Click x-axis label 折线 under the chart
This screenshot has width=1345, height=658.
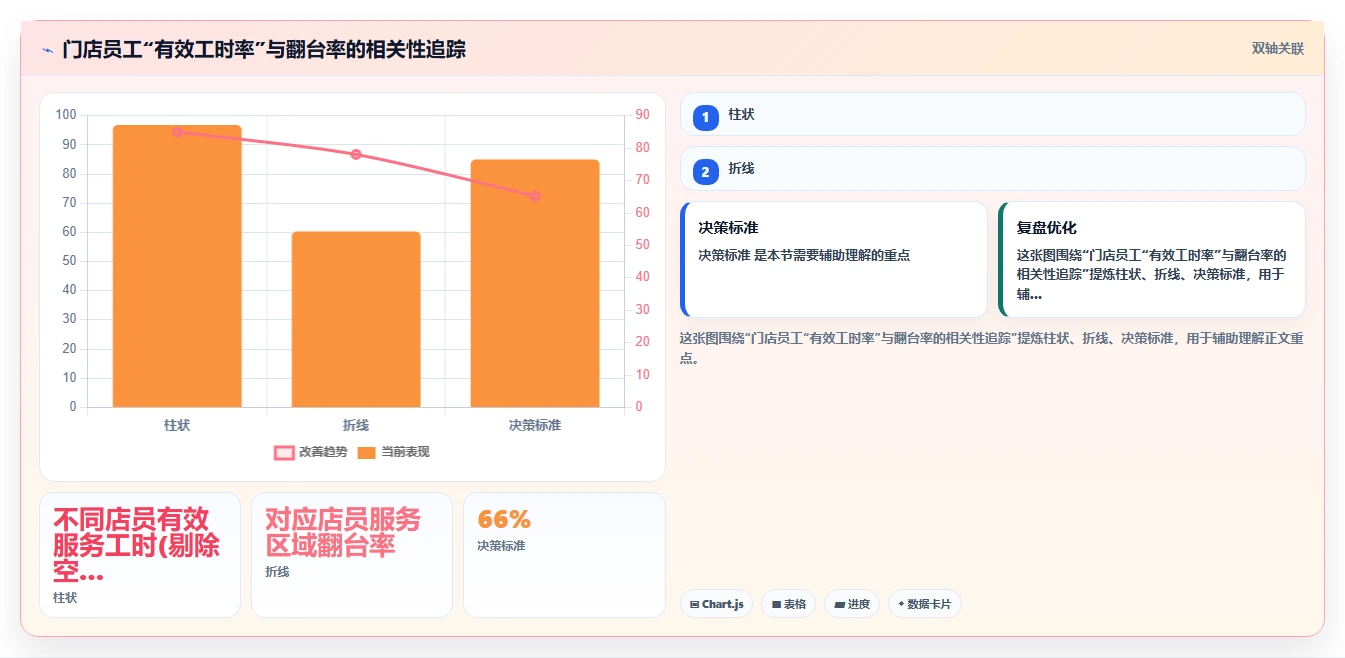tap(356, 425)
